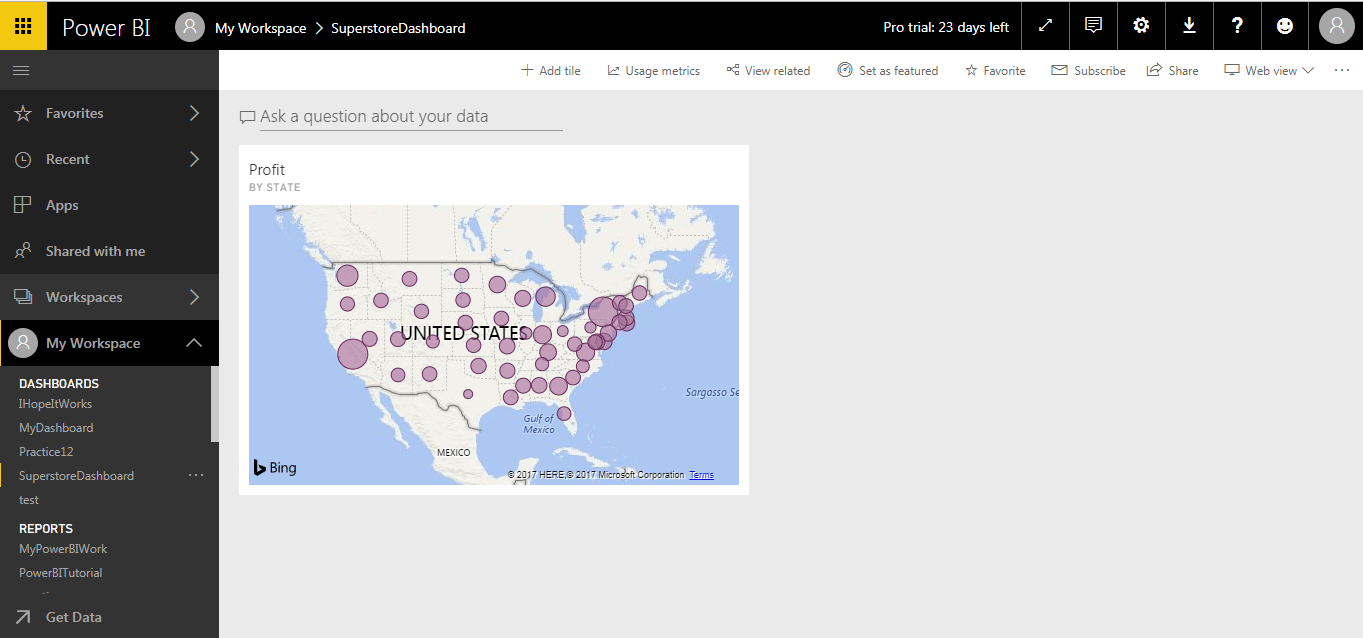Open the app launcher waffle icon
This screenshot has height=638, width=1363.
[x=23, y=26]
